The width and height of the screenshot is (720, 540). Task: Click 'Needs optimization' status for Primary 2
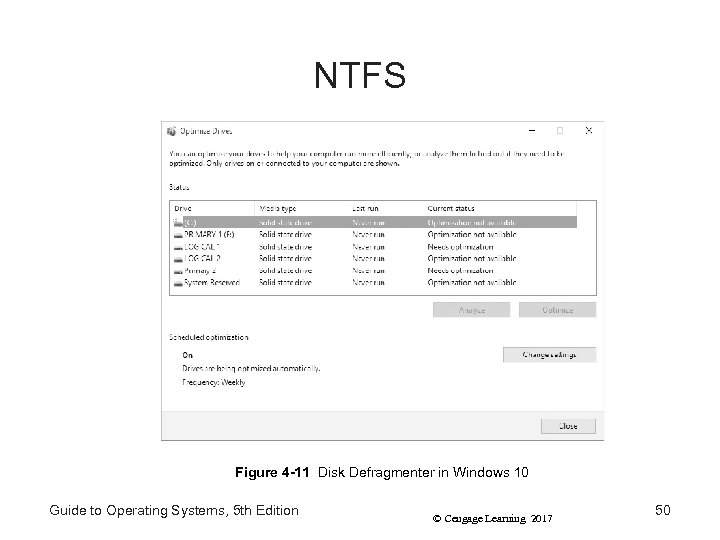pos(460,271)
